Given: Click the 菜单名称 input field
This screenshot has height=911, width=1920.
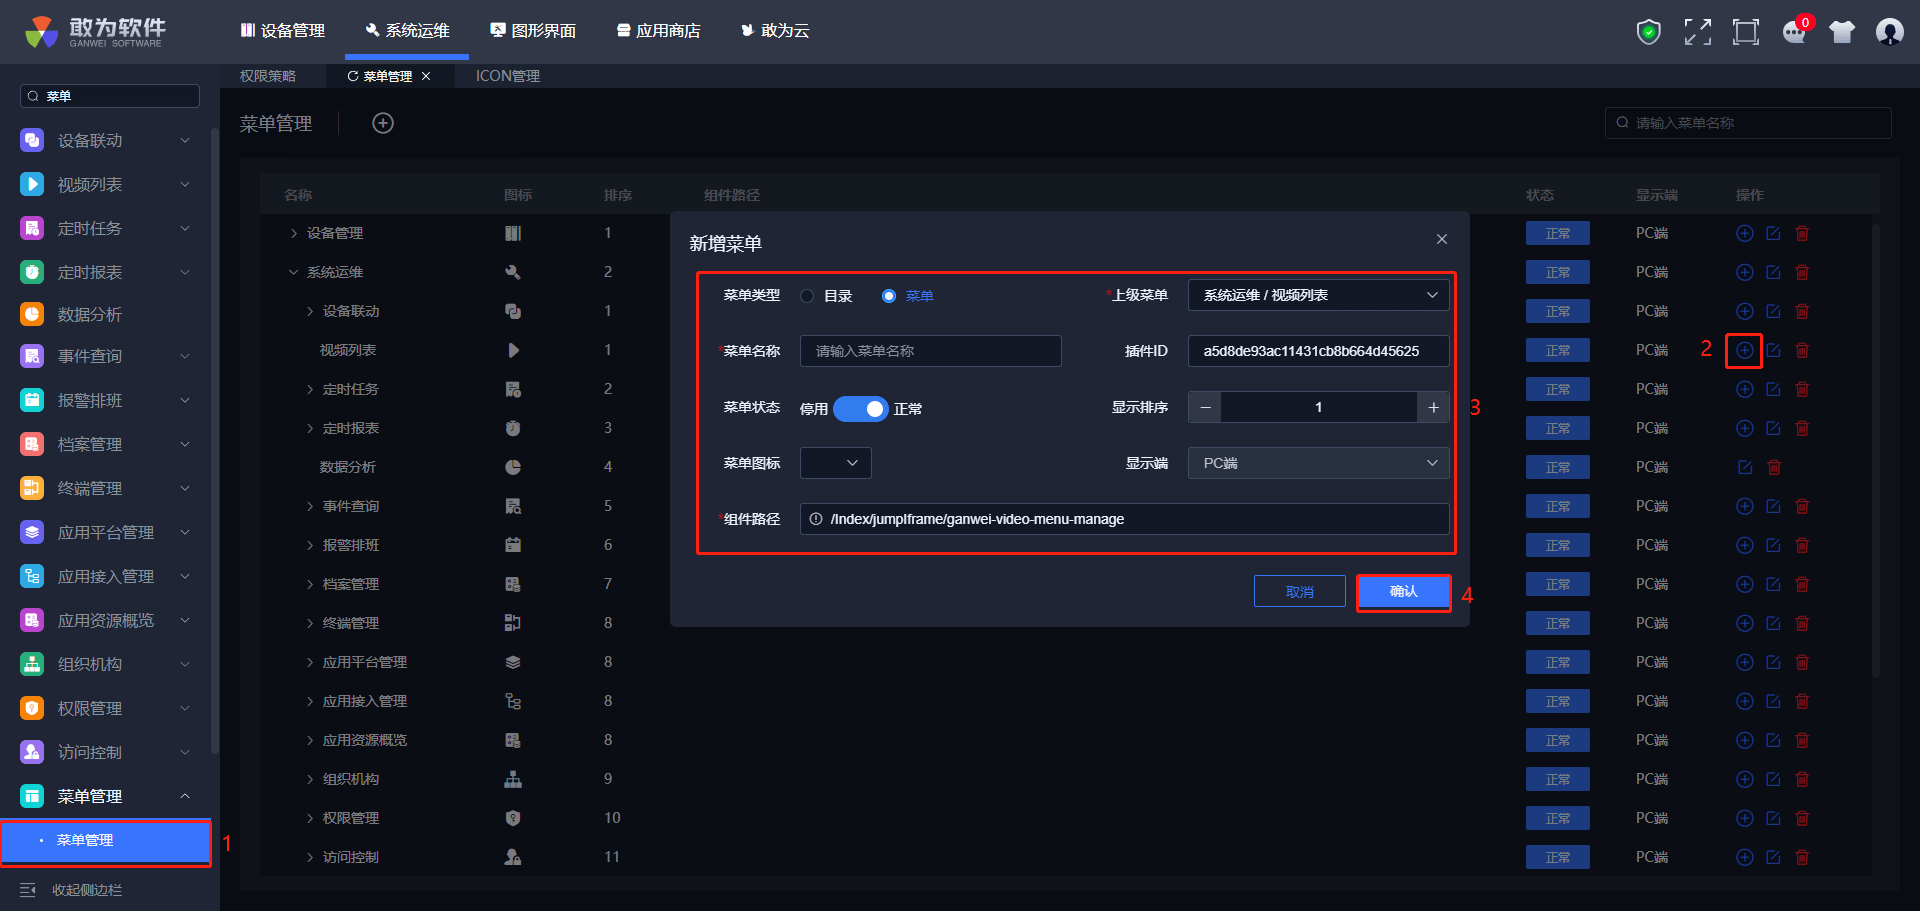Looking at the screenshot, I should tap(930, 351).
